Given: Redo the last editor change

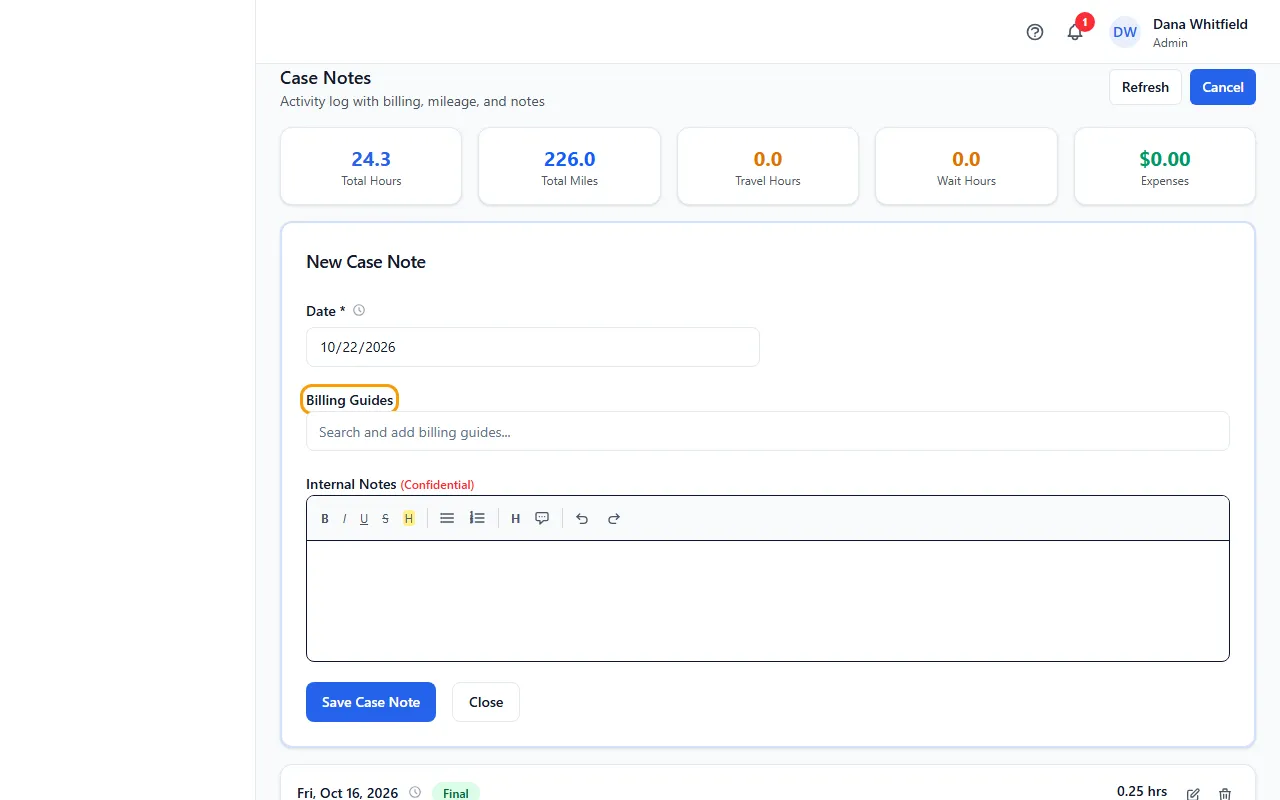Looking at the screenshot, I should (x=614, y=518).
